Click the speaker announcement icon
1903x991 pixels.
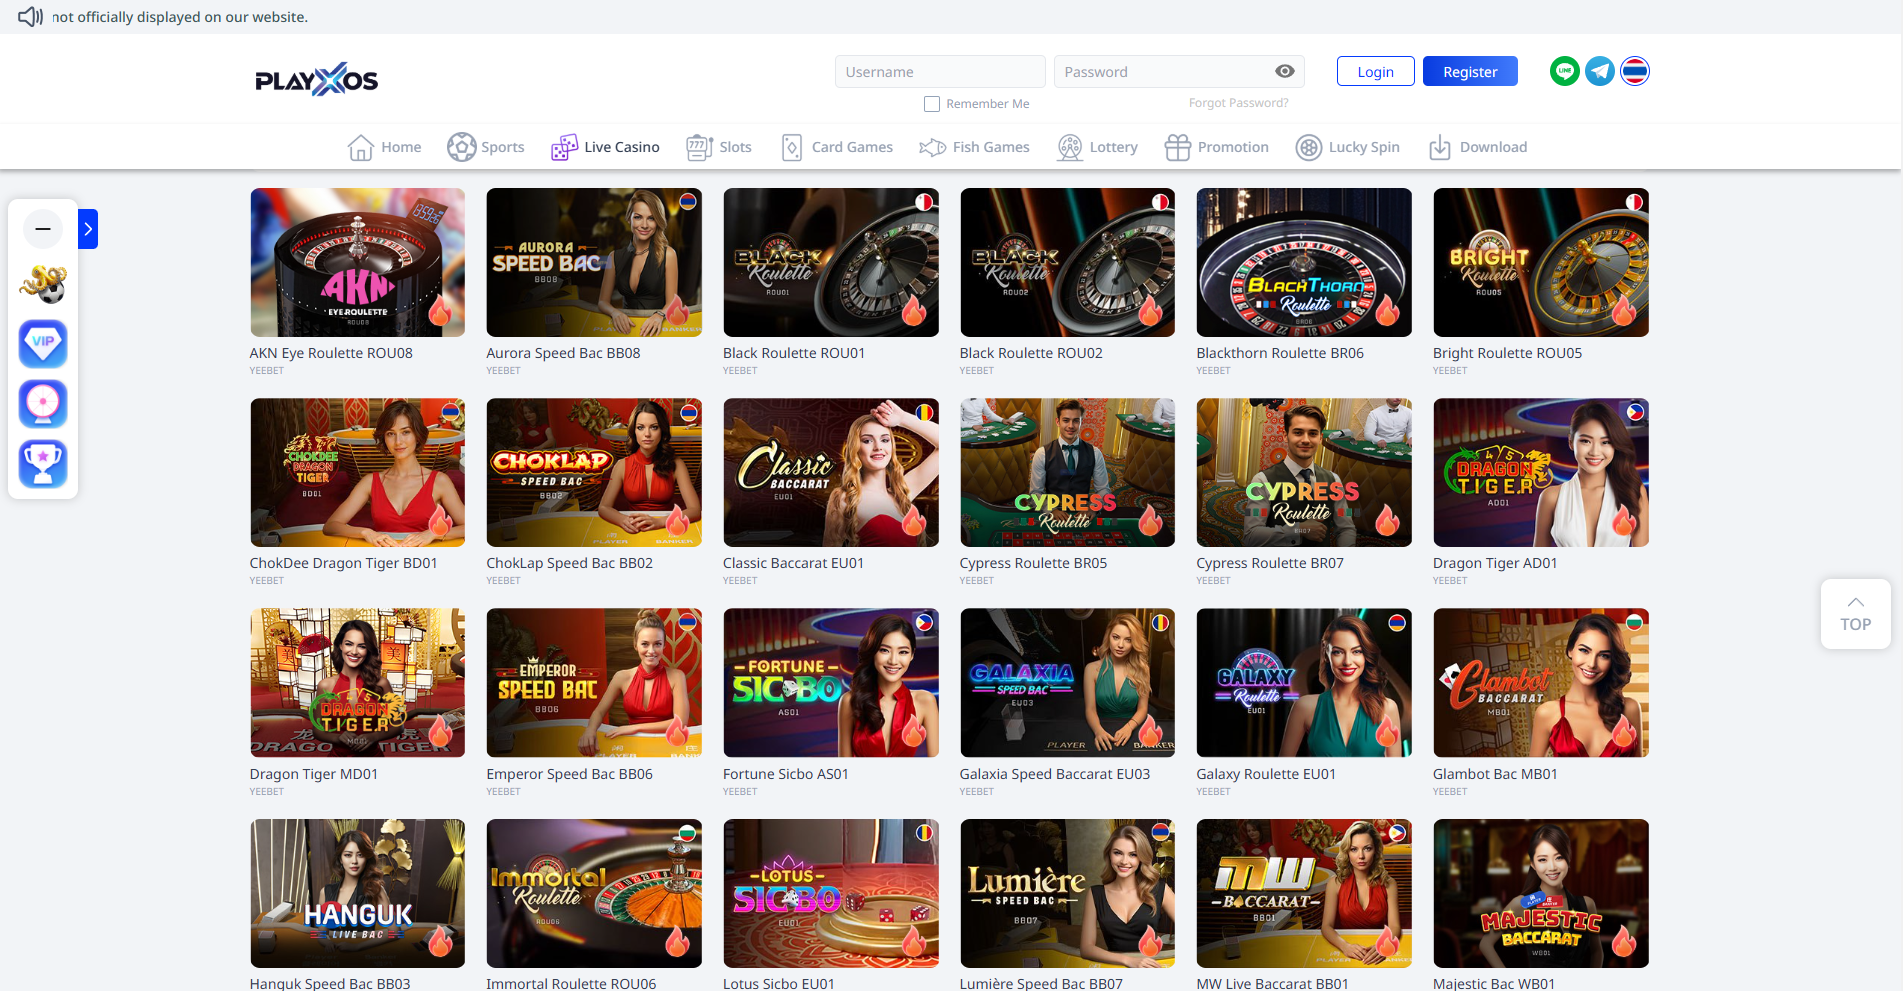(30, 16)
